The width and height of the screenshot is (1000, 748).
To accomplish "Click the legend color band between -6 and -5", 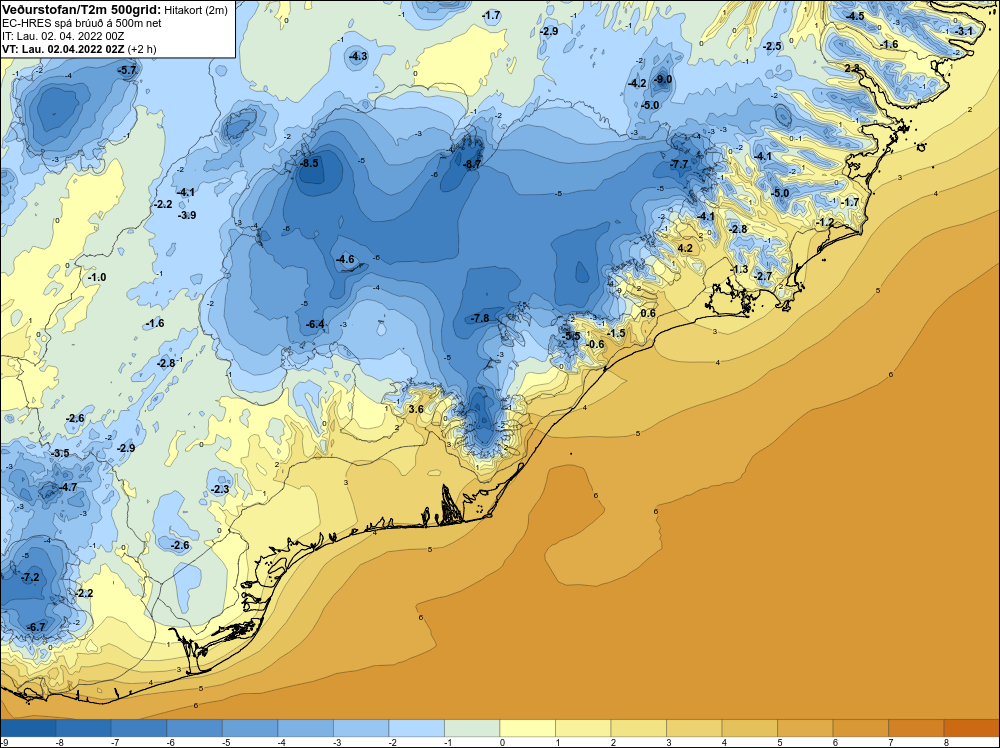I will click(x=195, y=728).
